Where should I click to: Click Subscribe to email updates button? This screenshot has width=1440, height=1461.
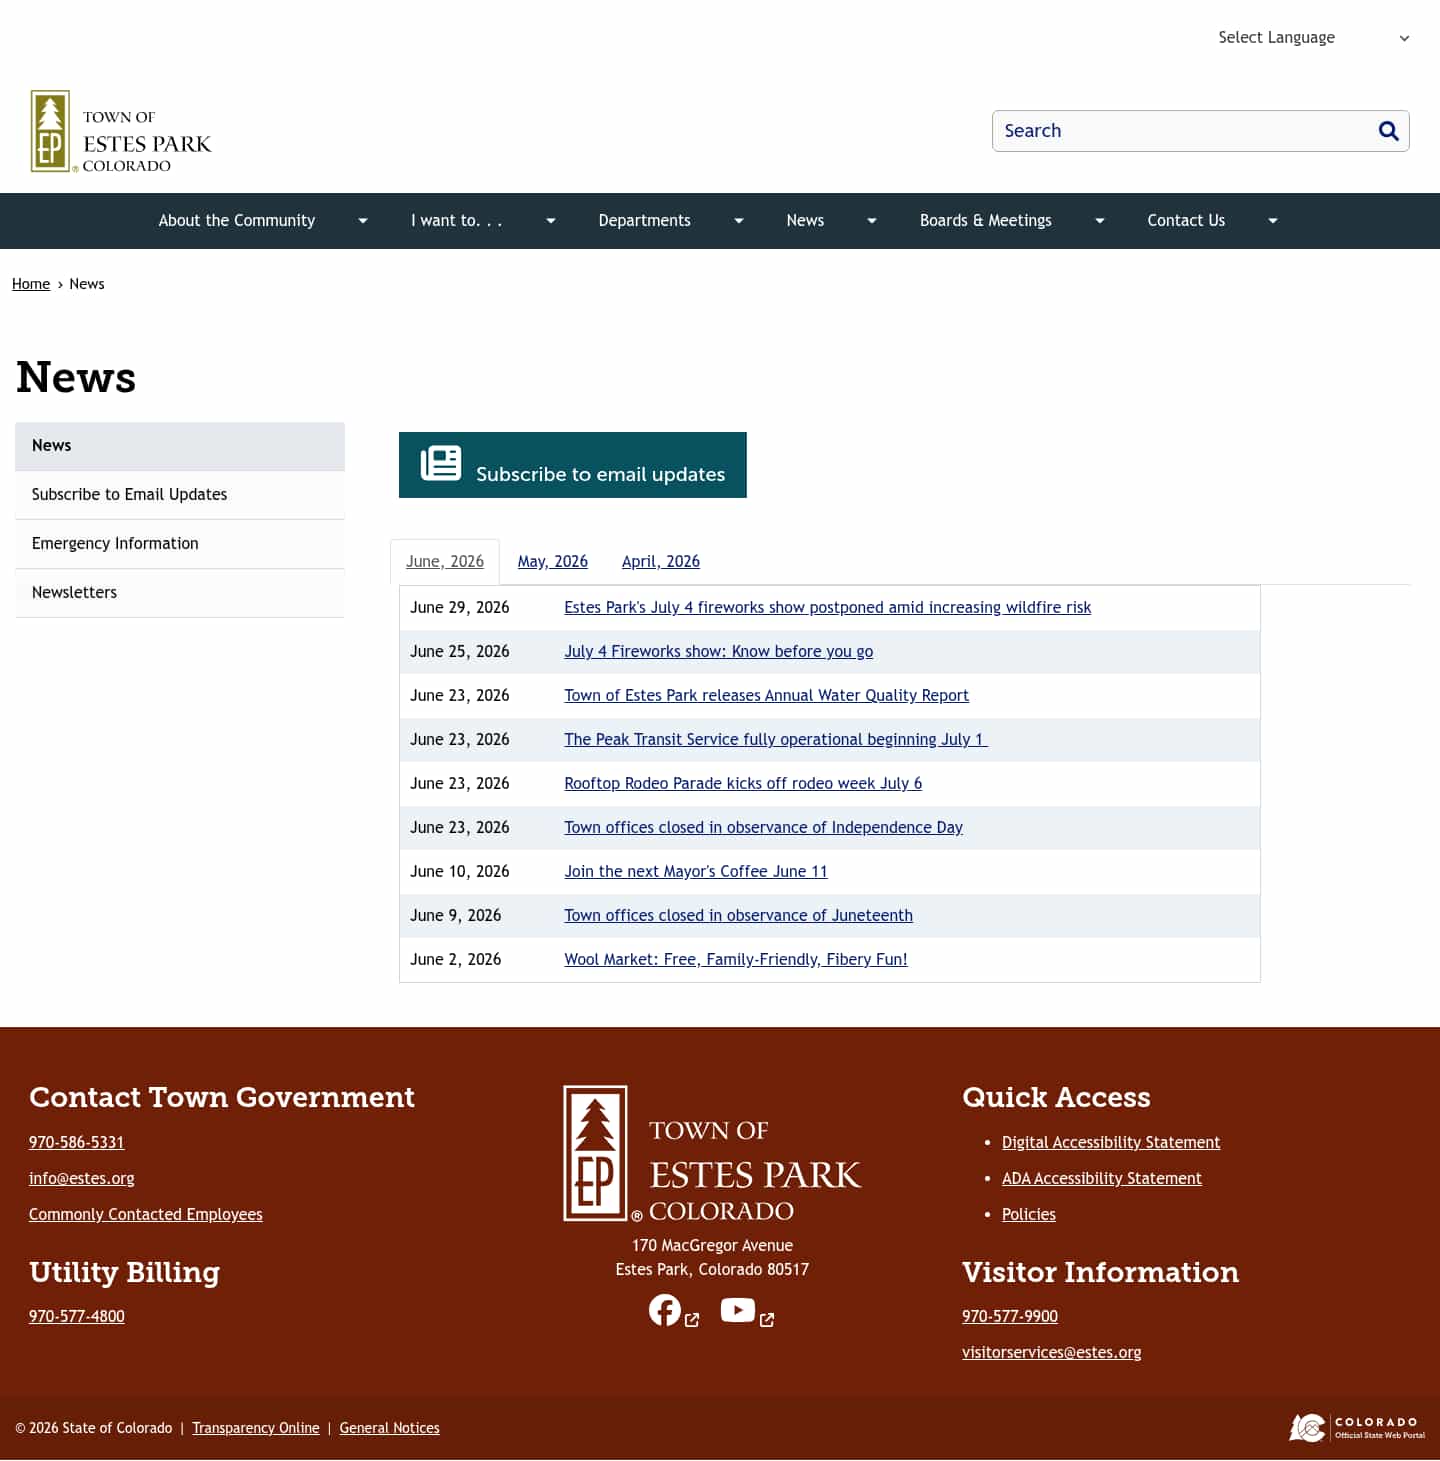[x=573, y=465]
